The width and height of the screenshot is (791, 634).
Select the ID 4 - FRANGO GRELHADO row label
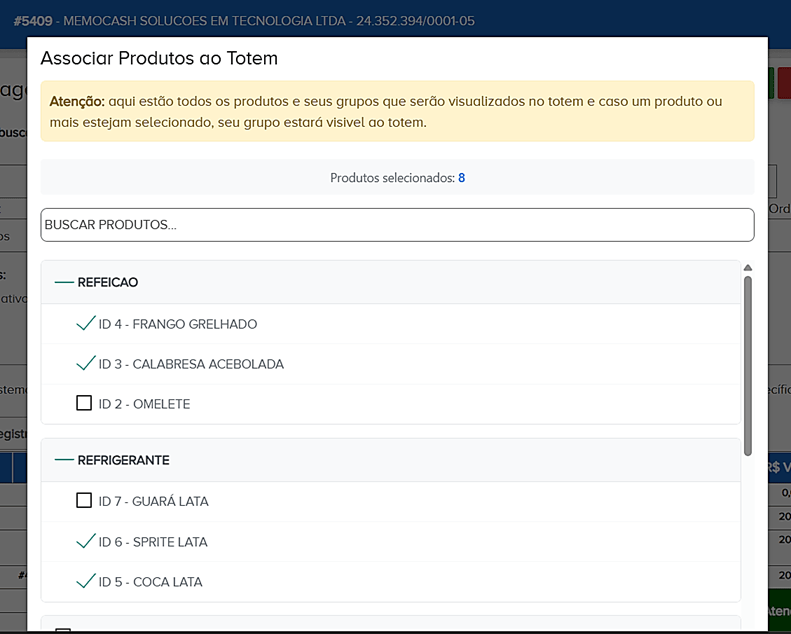coord(178,324)
